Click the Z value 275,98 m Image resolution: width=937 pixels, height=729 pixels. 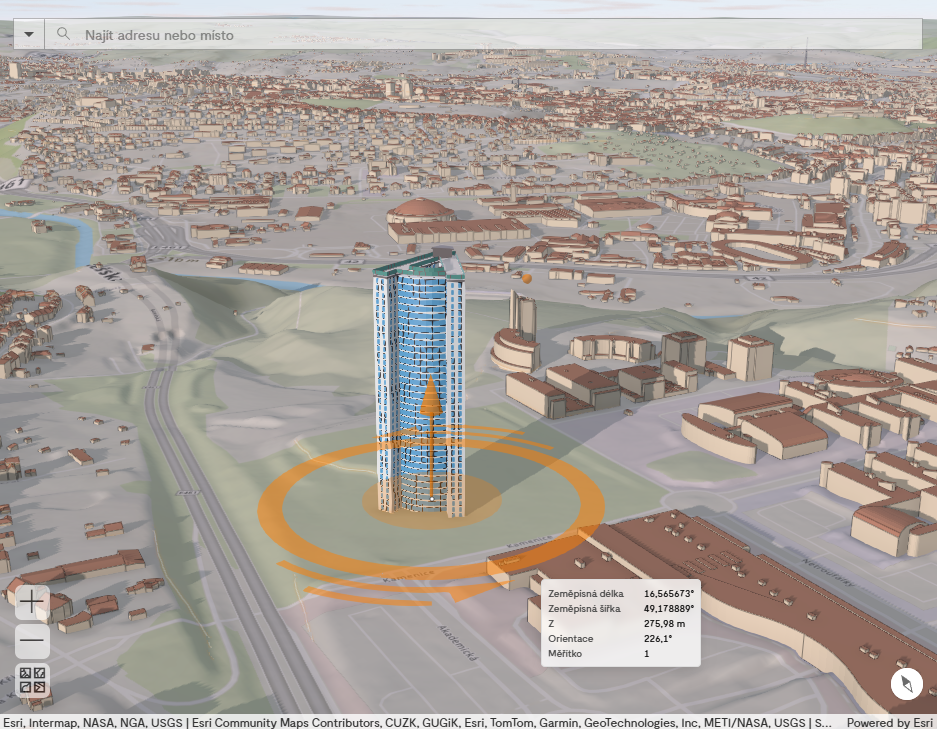(664, 624)
